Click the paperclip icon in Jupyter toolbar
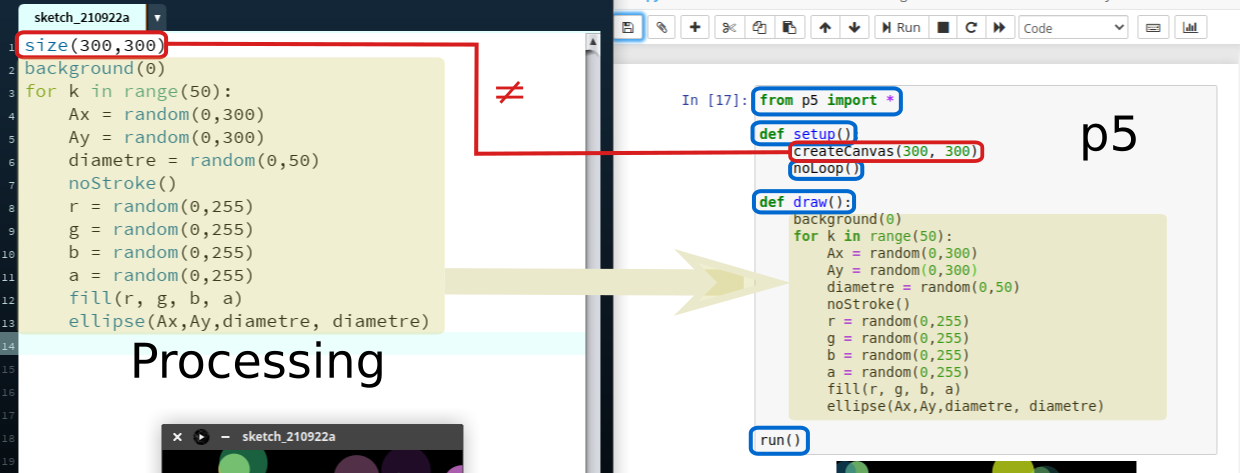The height and width of the screenshot is (473, 1240). [661, 28]
